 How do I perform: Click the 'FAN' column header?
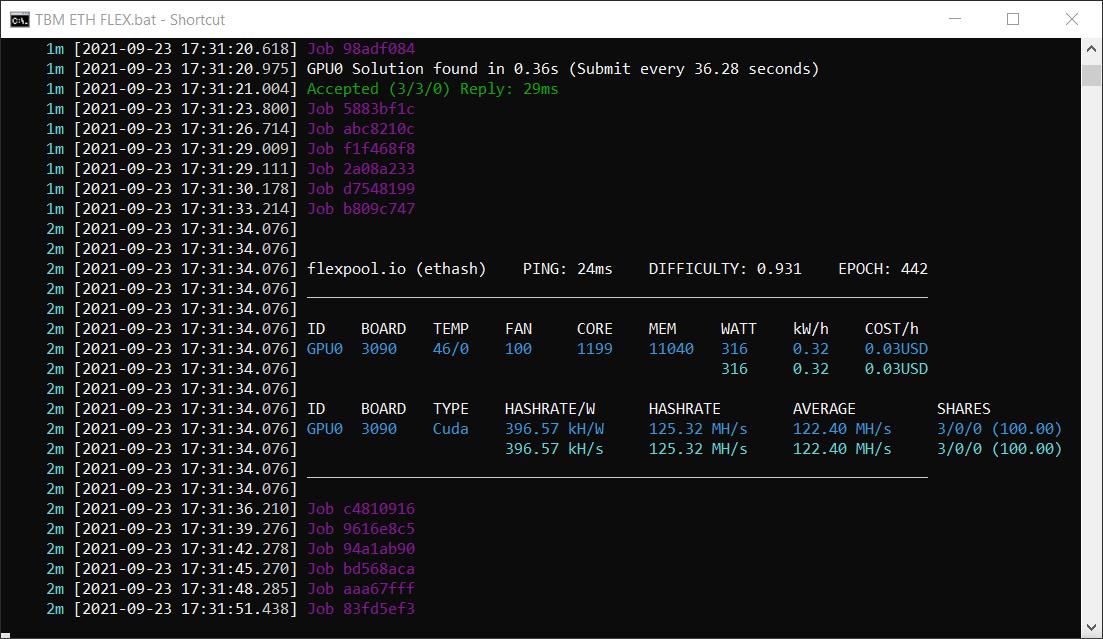[518, 329]
